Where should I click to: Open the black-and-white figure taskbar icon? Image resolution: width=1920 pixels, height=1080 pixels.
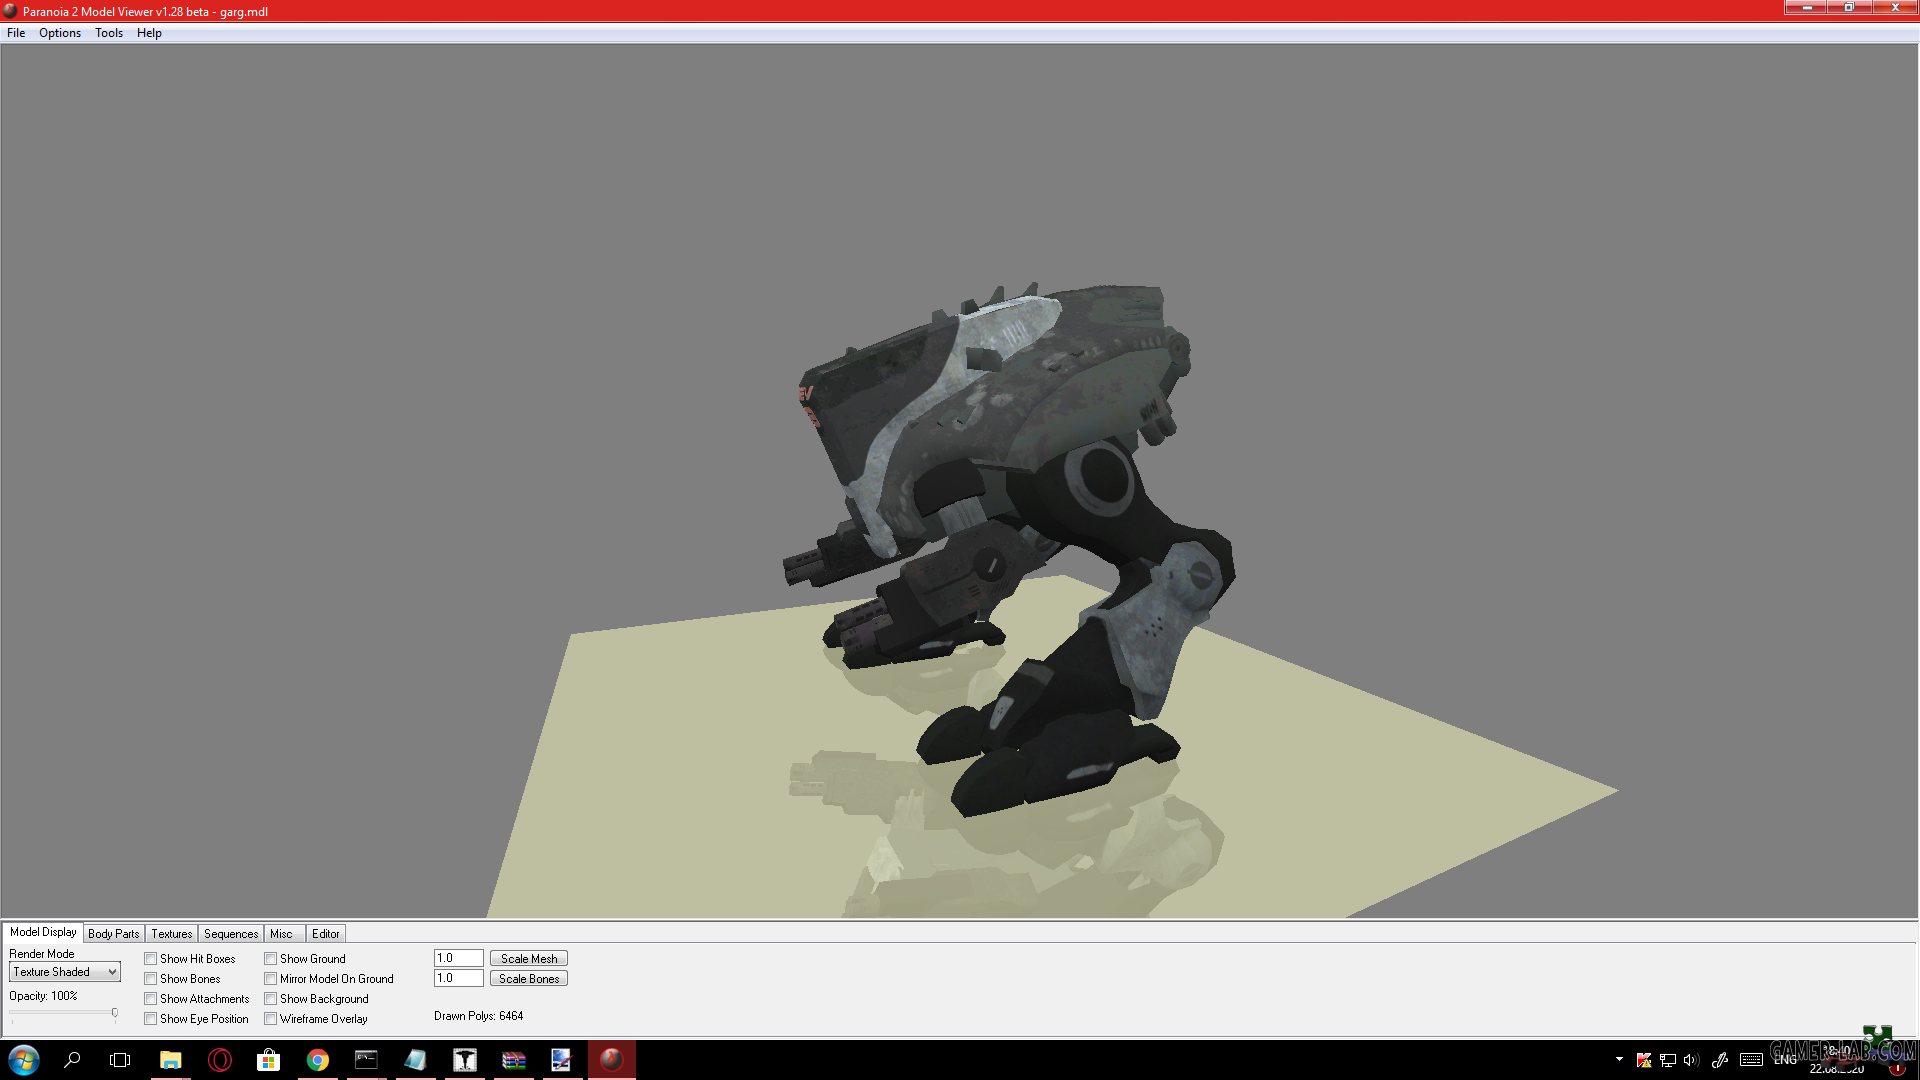pos(465,1060)
